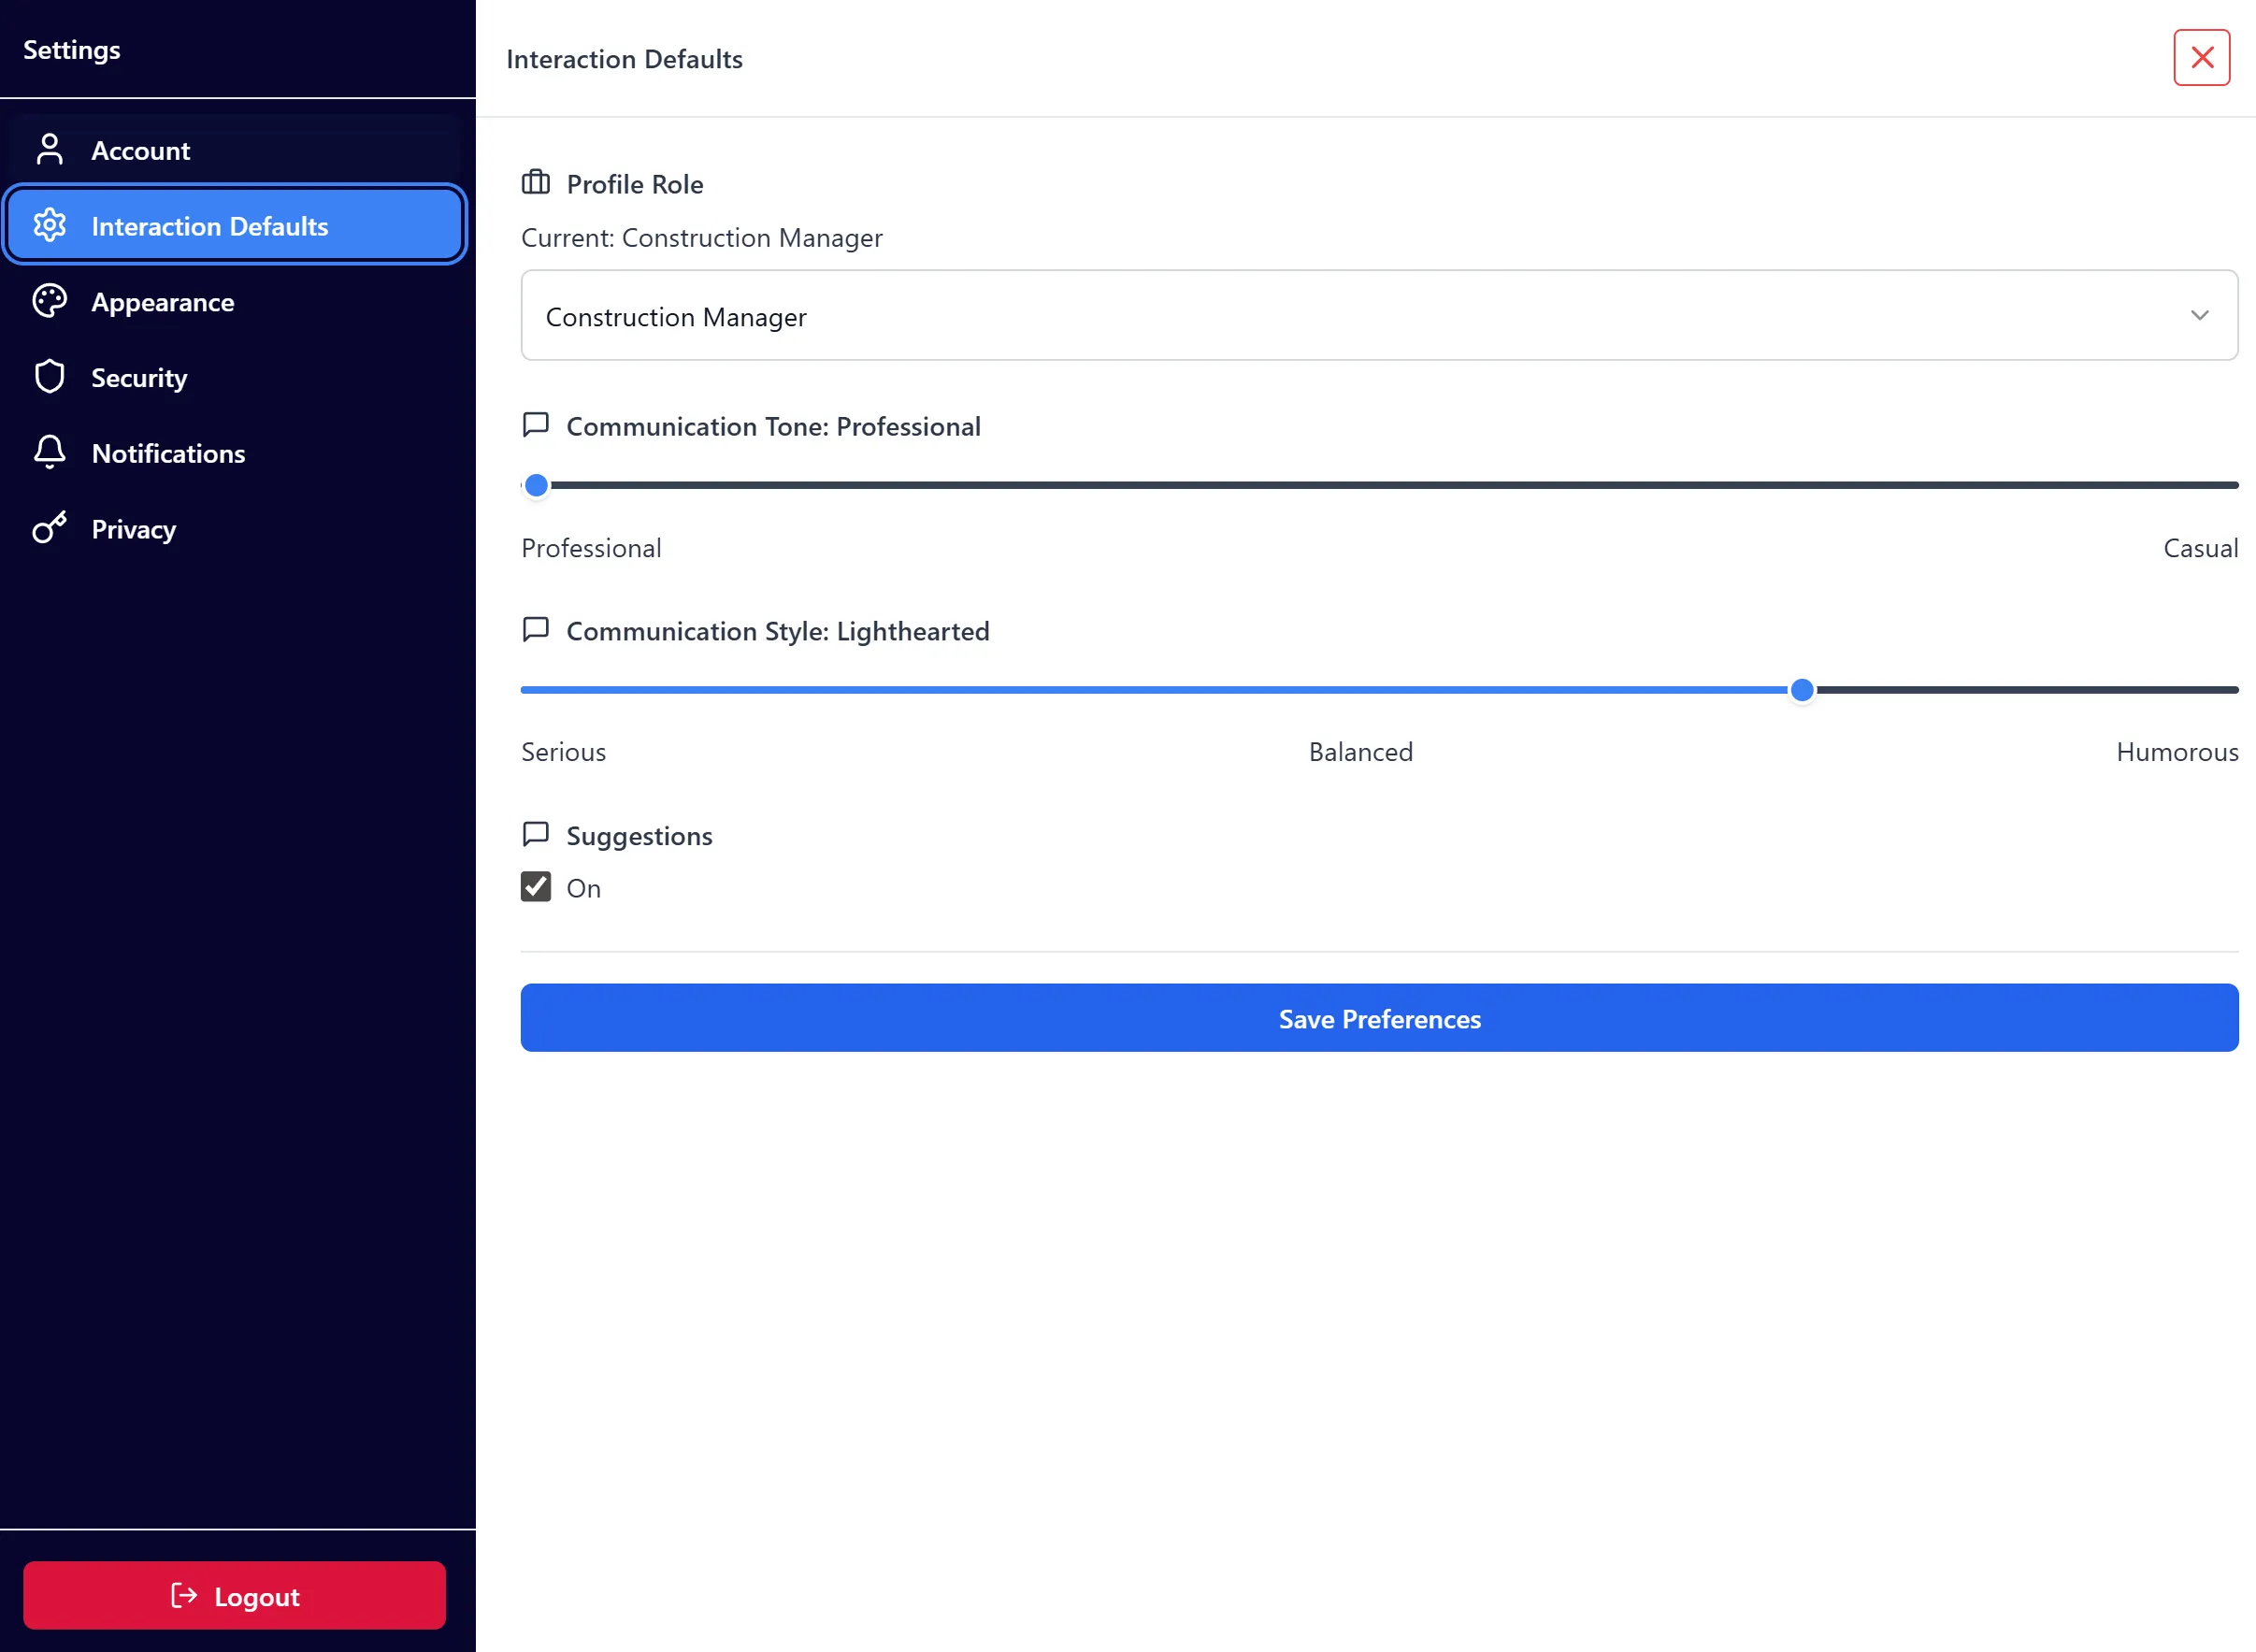The width and height of the screenshot is (2256, 1652).
Task: Expand the profile role chevron
Action: pos(2199,315)
